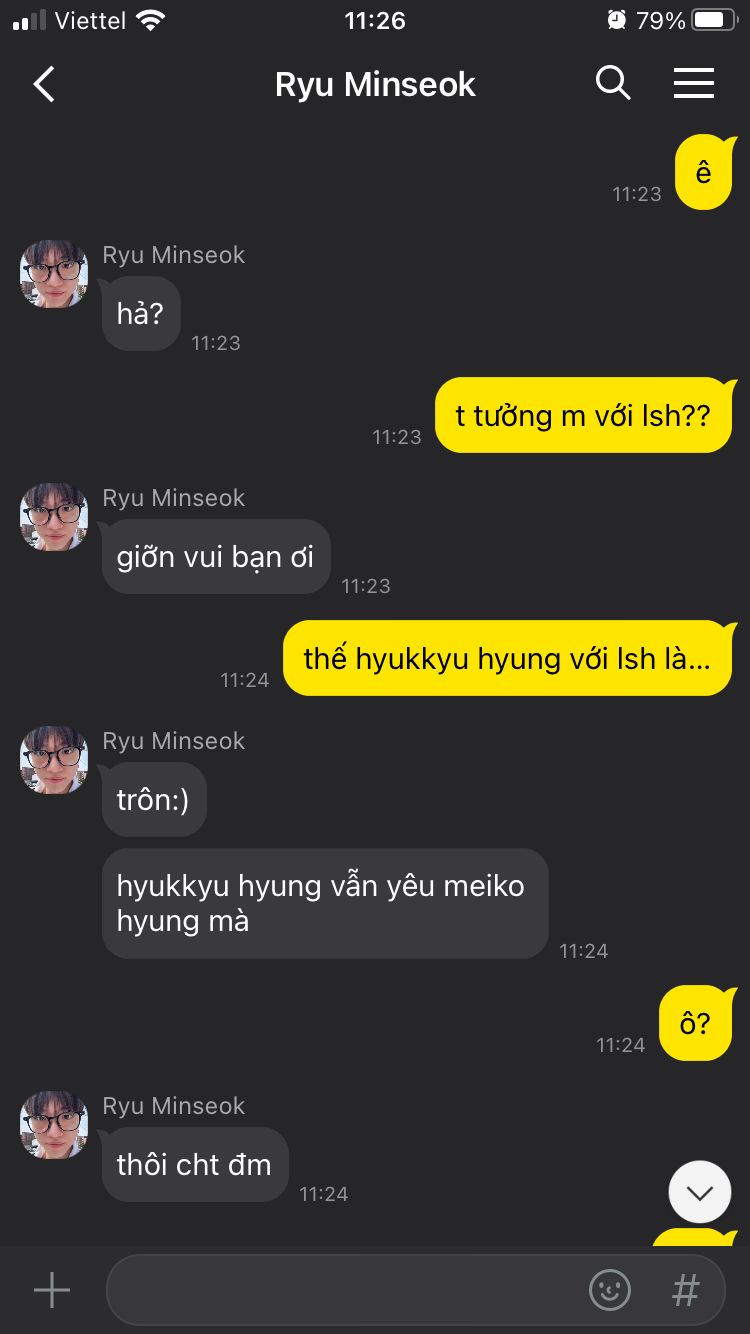Open chat search with magnifier icon
The width and height of the screenshot is (750, 1334).
(613, 83)
